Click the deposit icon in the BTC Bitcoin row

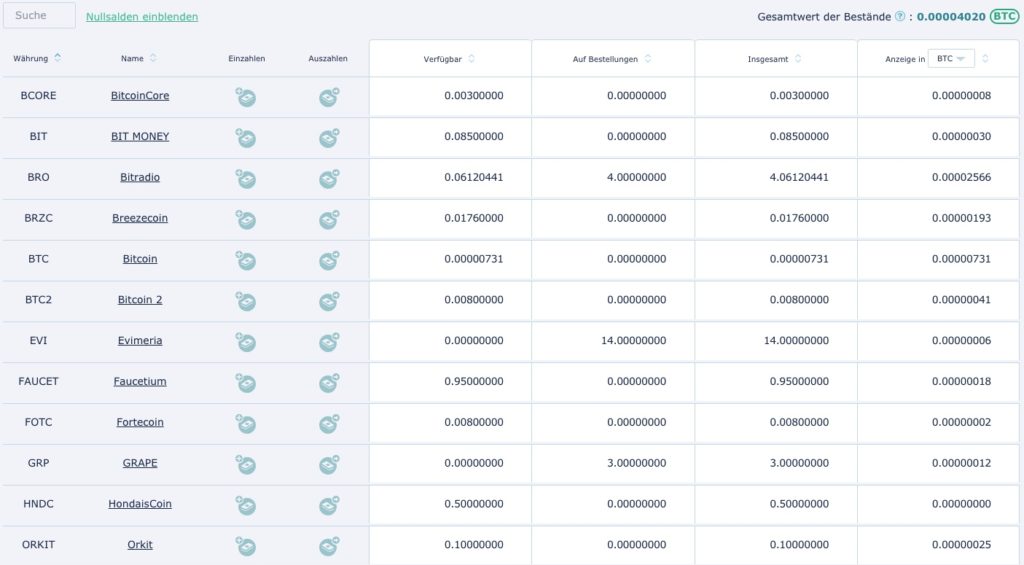[246, 261]
